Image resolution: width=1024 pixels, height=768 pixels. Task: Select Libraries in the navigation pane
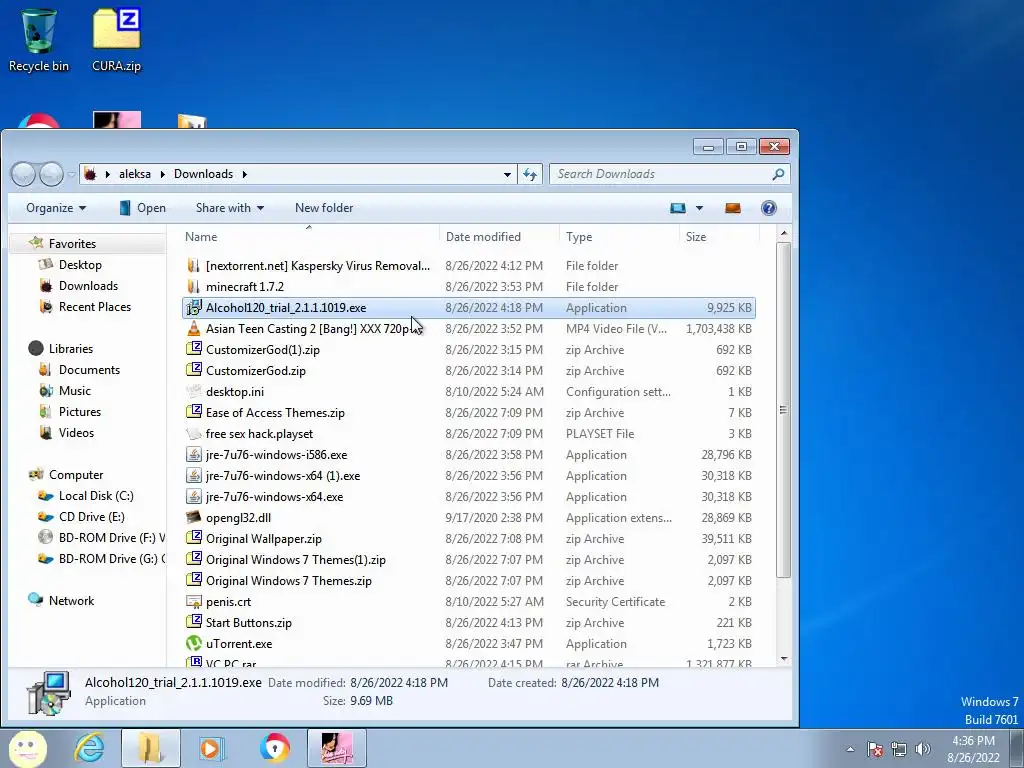(x=71, y=349)
